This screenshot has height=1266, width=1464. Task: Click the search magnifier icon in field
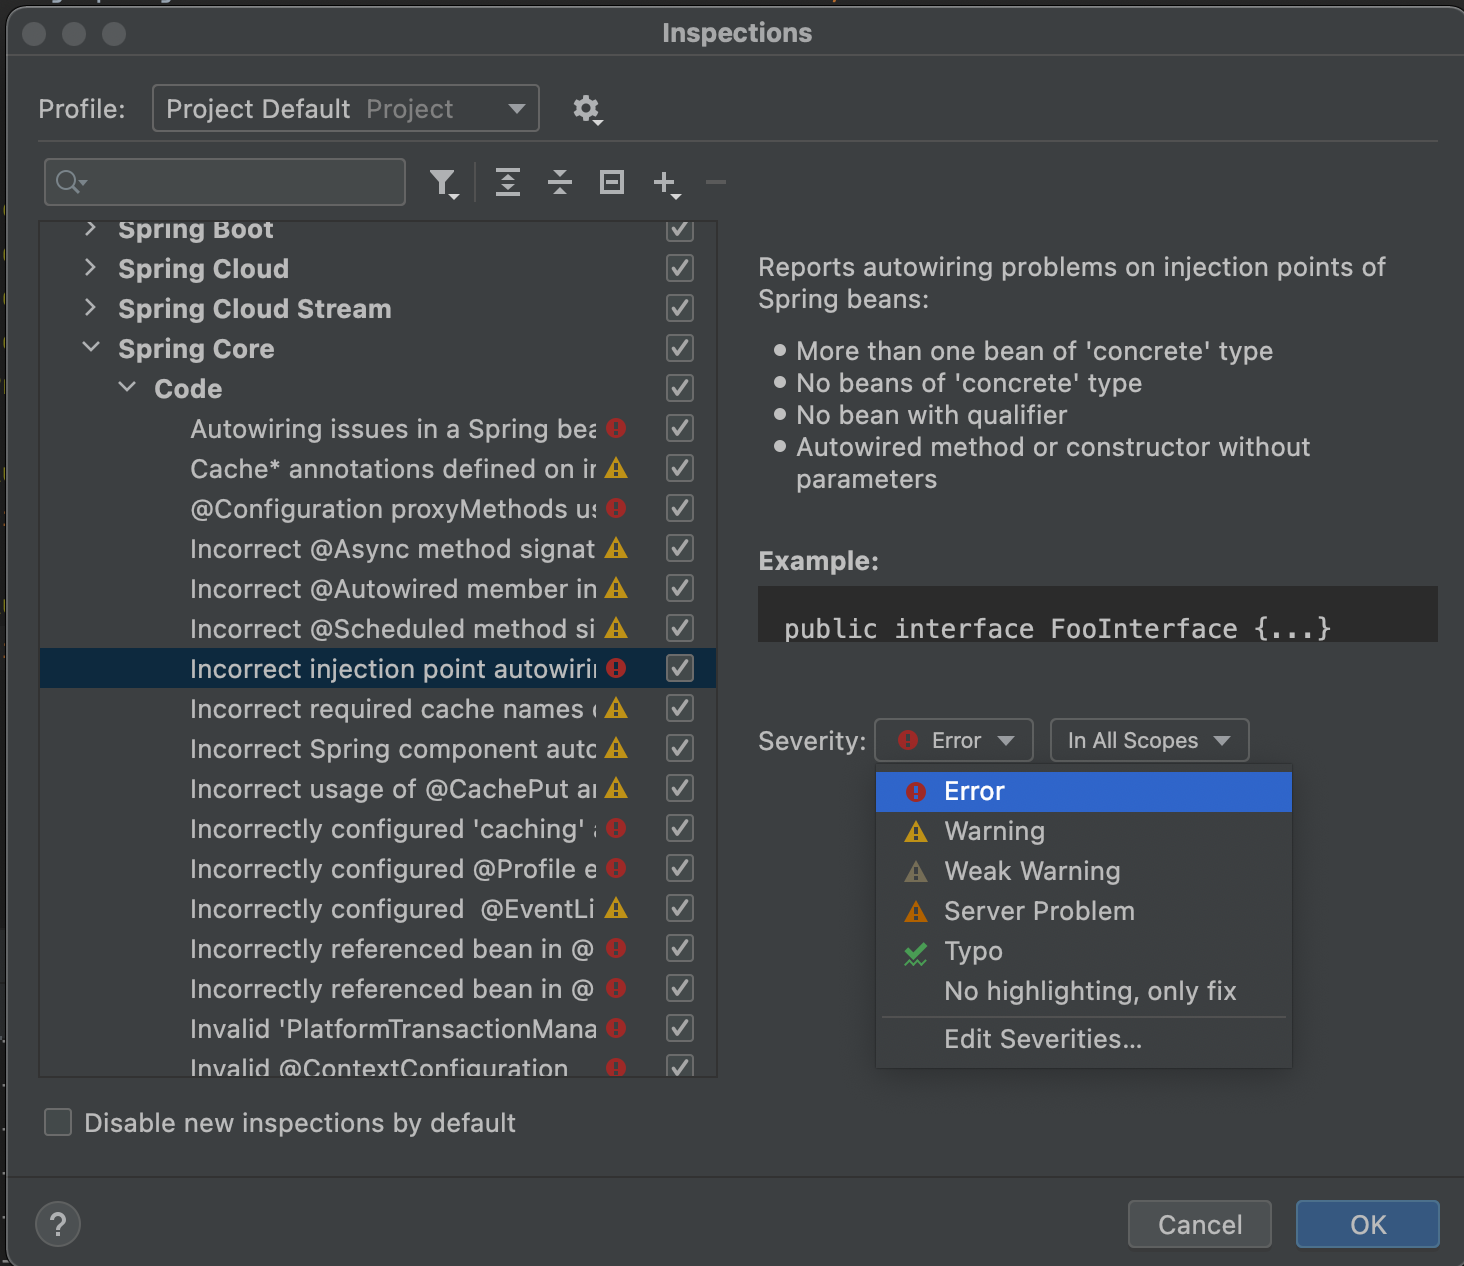pyautogui.click(x=71, y=182)
